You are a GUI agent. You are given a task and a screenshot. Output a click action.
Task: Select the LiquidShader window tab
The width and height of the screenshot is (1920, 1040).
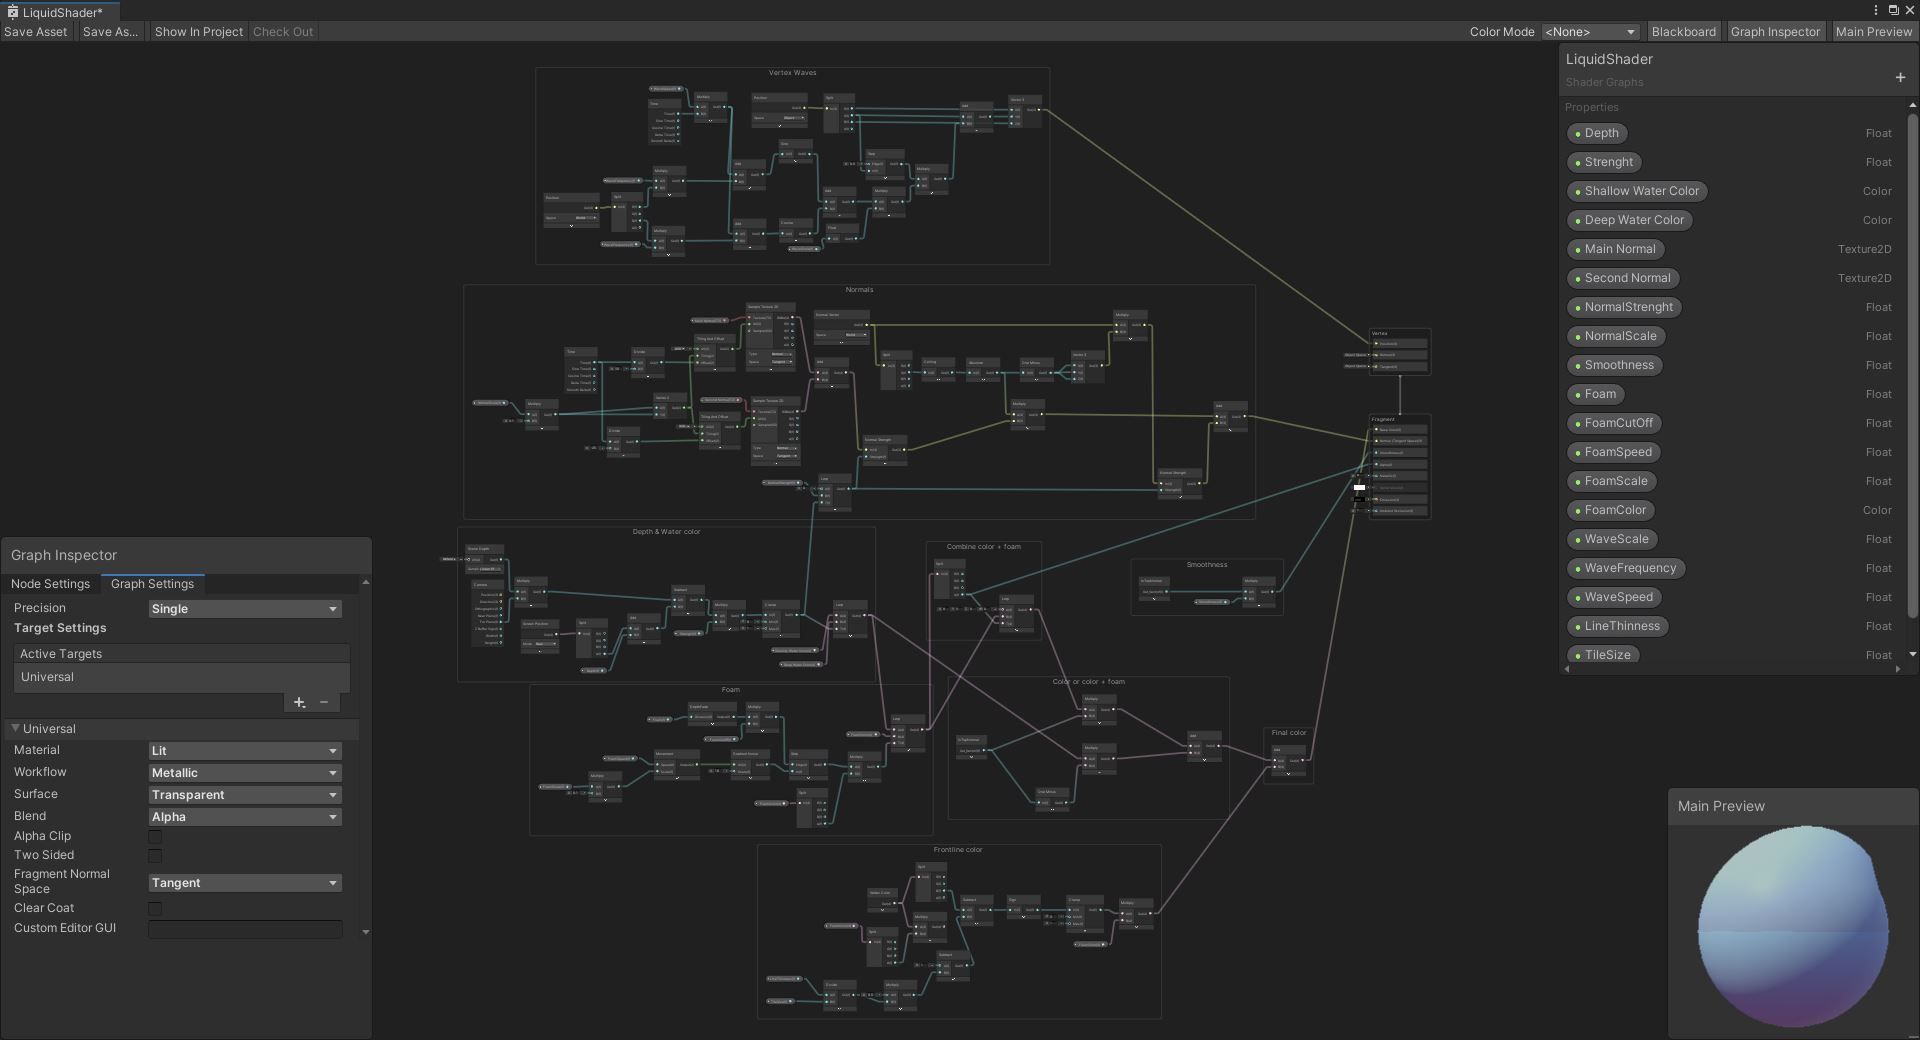61,12
